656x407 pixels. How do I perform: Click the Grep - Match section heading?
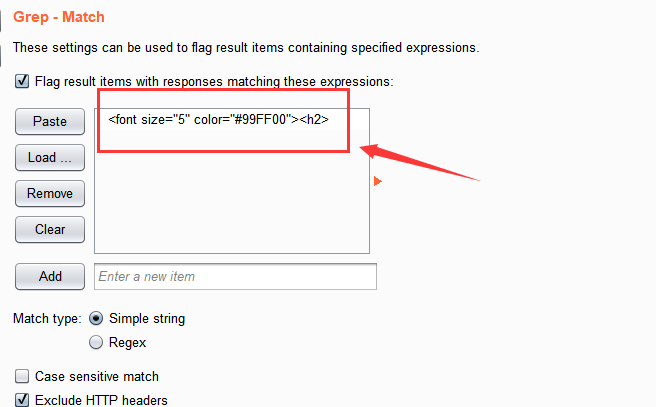(59, 17)
